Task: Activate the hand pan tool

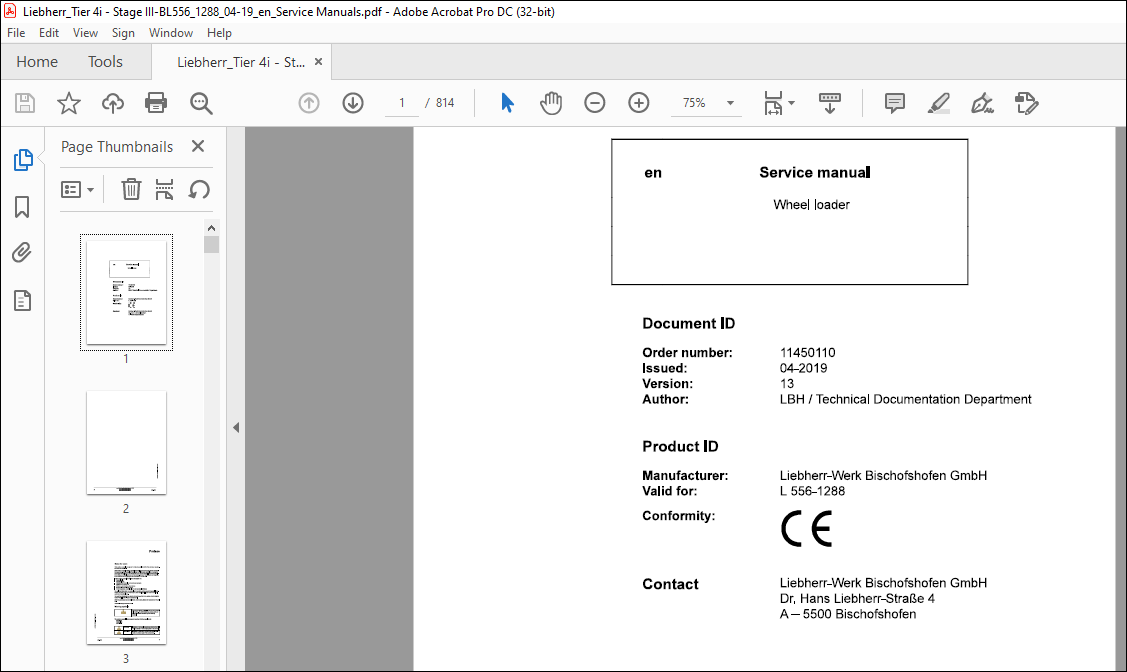Action: click(x=551, y=103)
